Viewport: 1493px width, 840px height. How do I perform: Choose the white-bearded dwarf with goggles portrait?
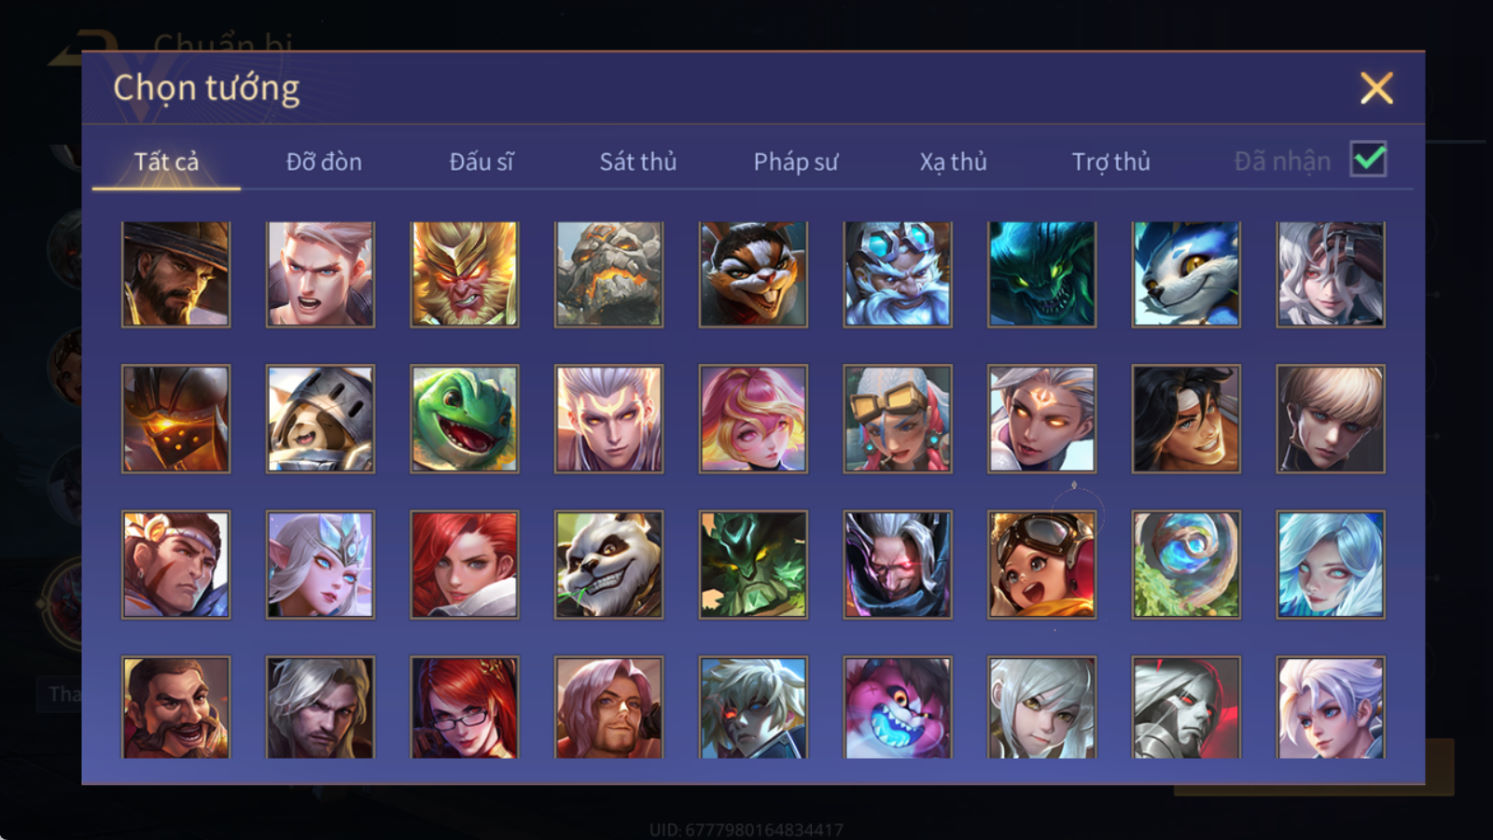[x=897, y=274]
